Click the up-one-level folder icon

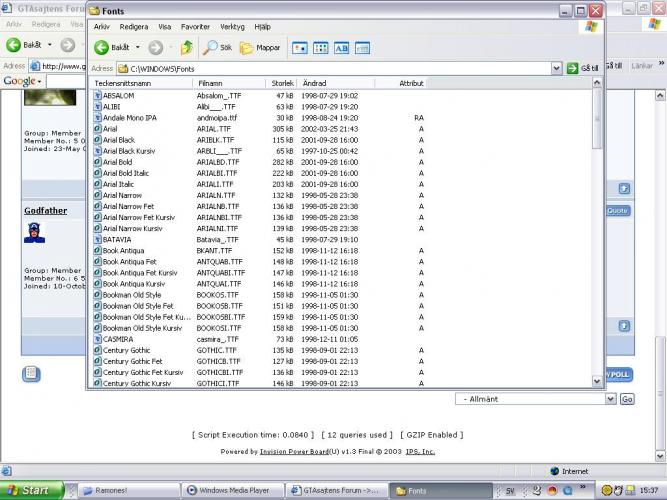point(187,47)
